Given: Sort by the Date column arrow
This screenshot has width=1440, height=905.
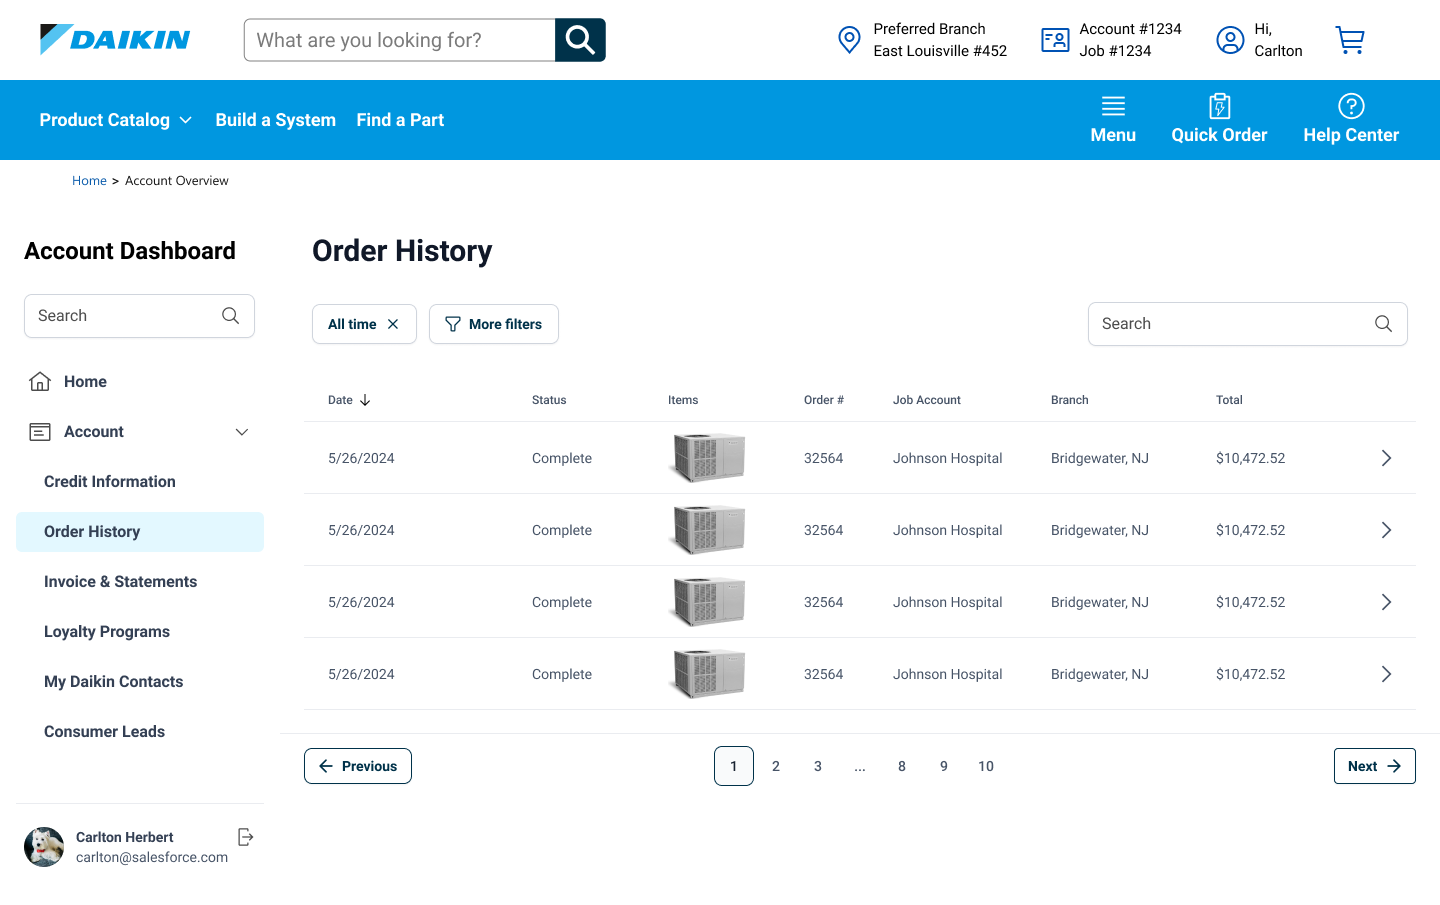Looking at the screenshot, I should 365,400.
